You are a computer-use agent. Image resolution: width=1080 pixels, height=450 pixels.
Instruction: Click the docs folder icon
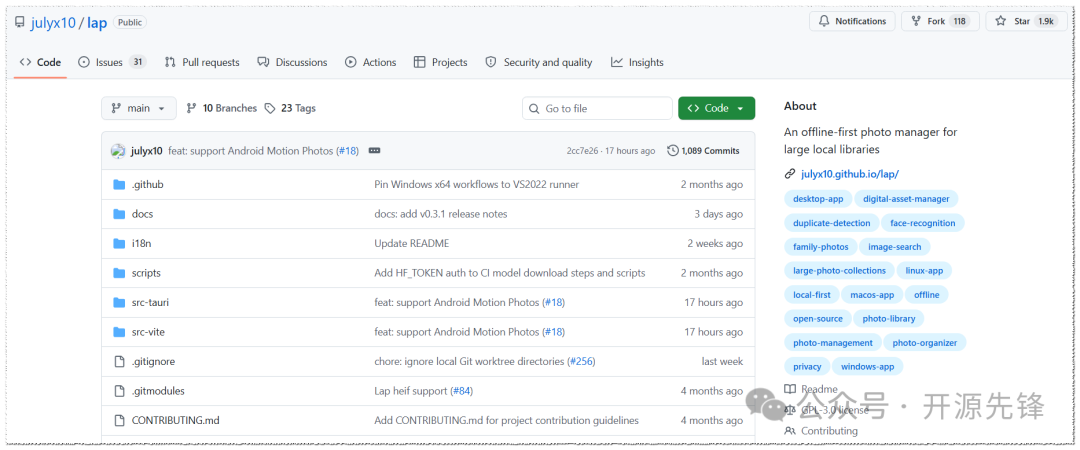click(x=119, y=214)
